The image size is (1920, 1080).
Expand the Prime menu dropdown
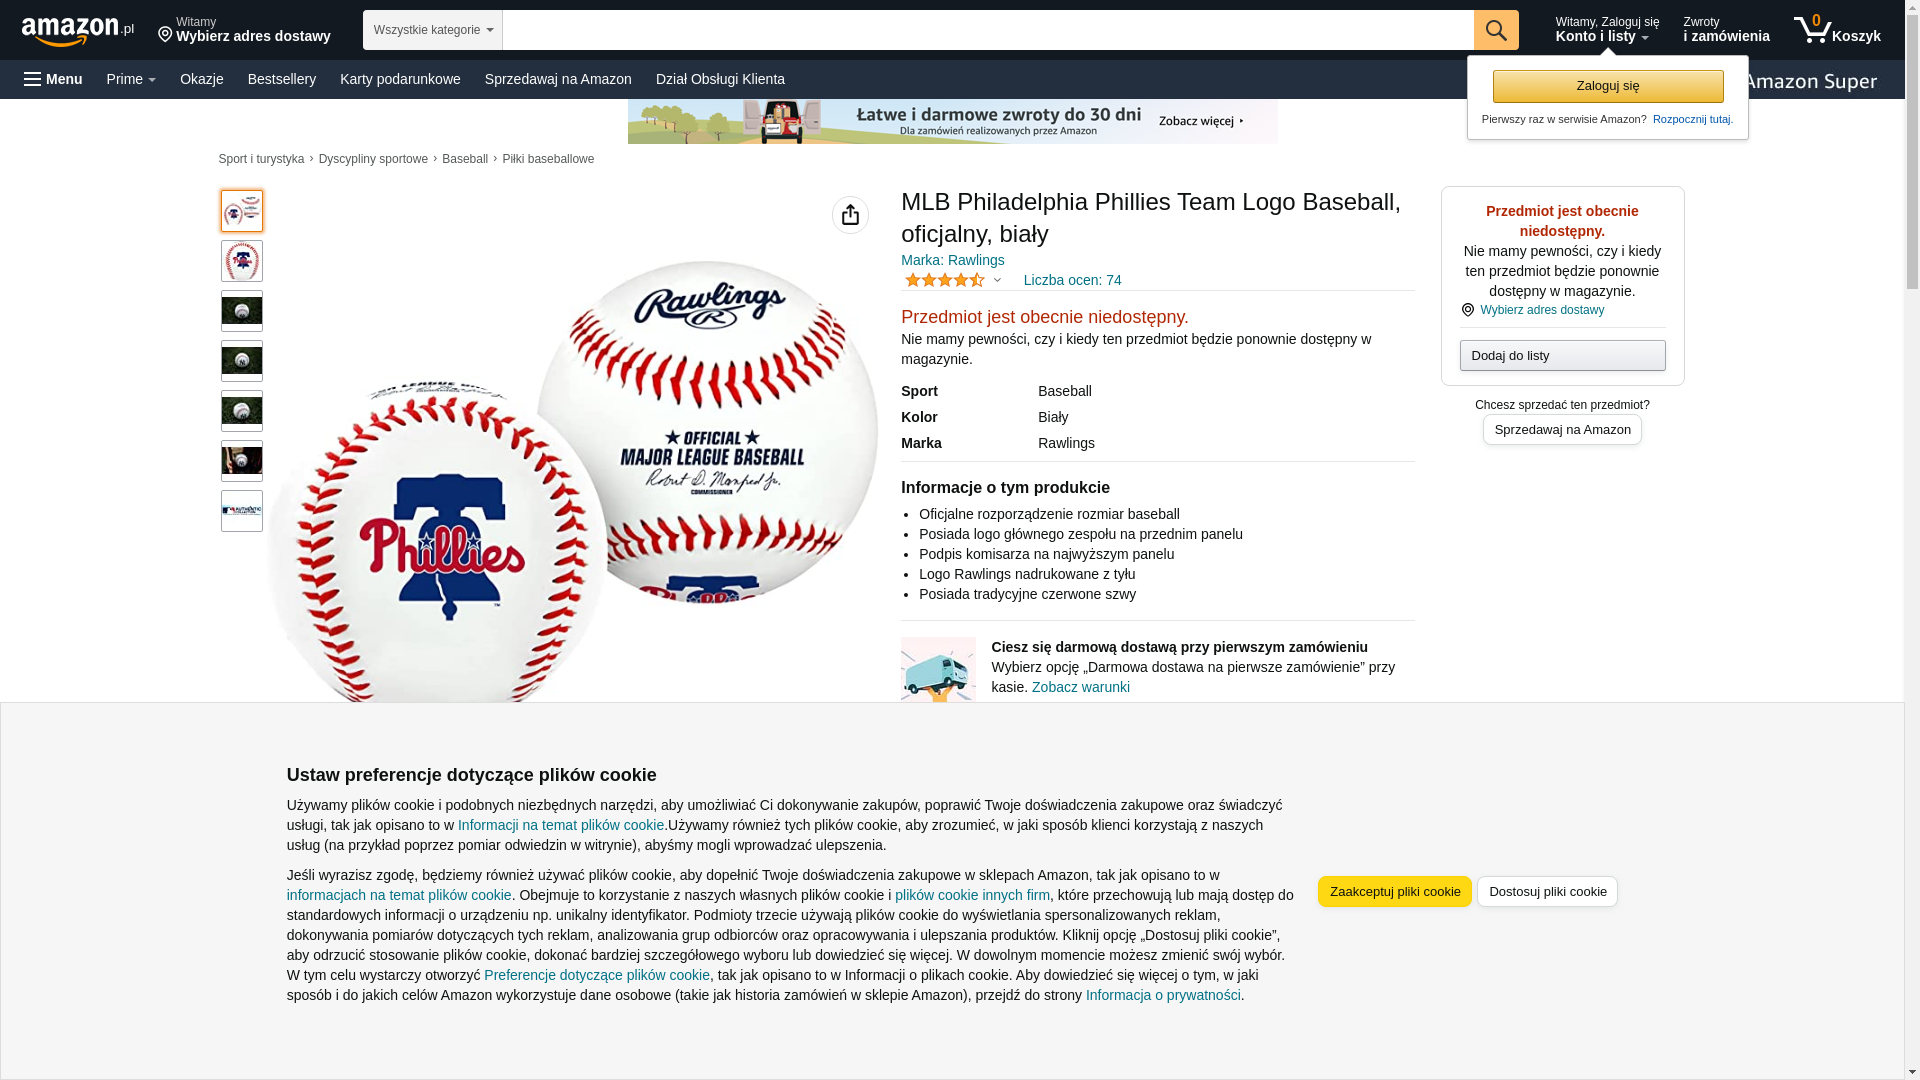tap(131, 79)
